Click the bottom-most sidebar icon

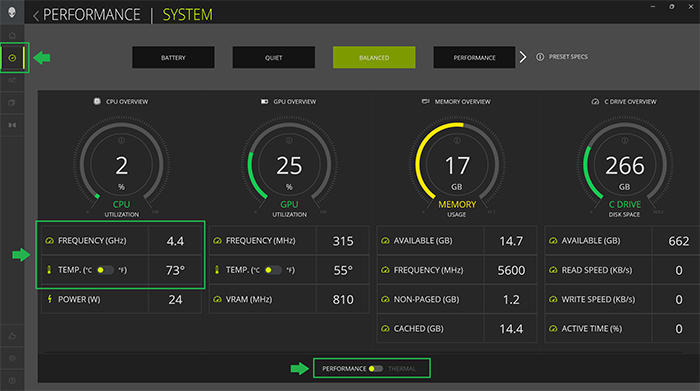(12, 380)
